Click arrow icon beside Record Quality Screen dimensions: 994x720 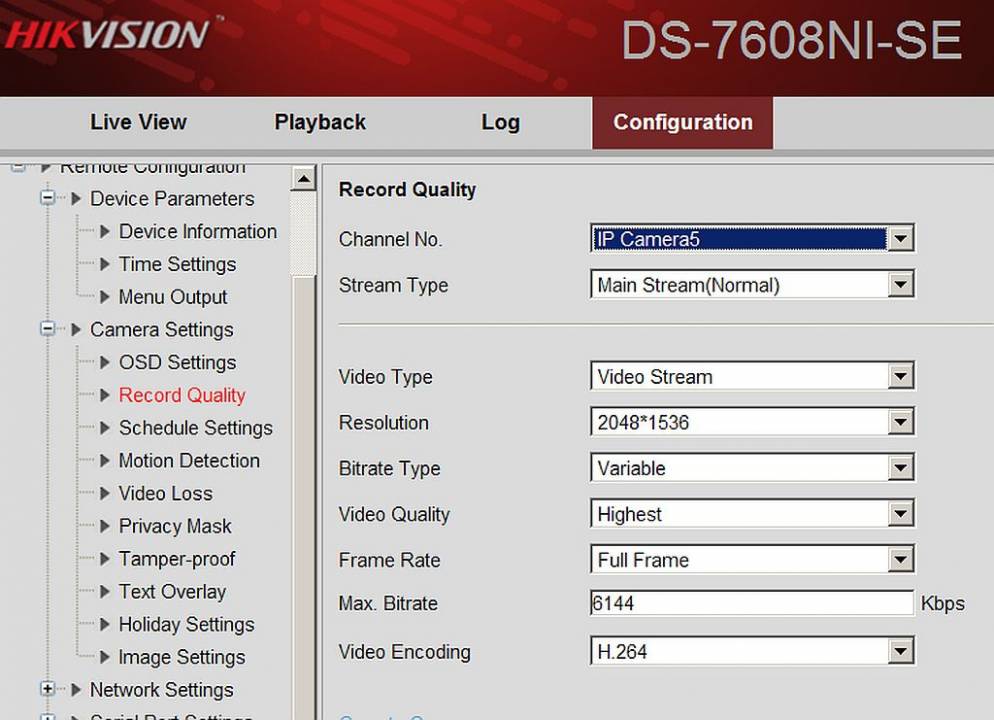coord(105,395)
